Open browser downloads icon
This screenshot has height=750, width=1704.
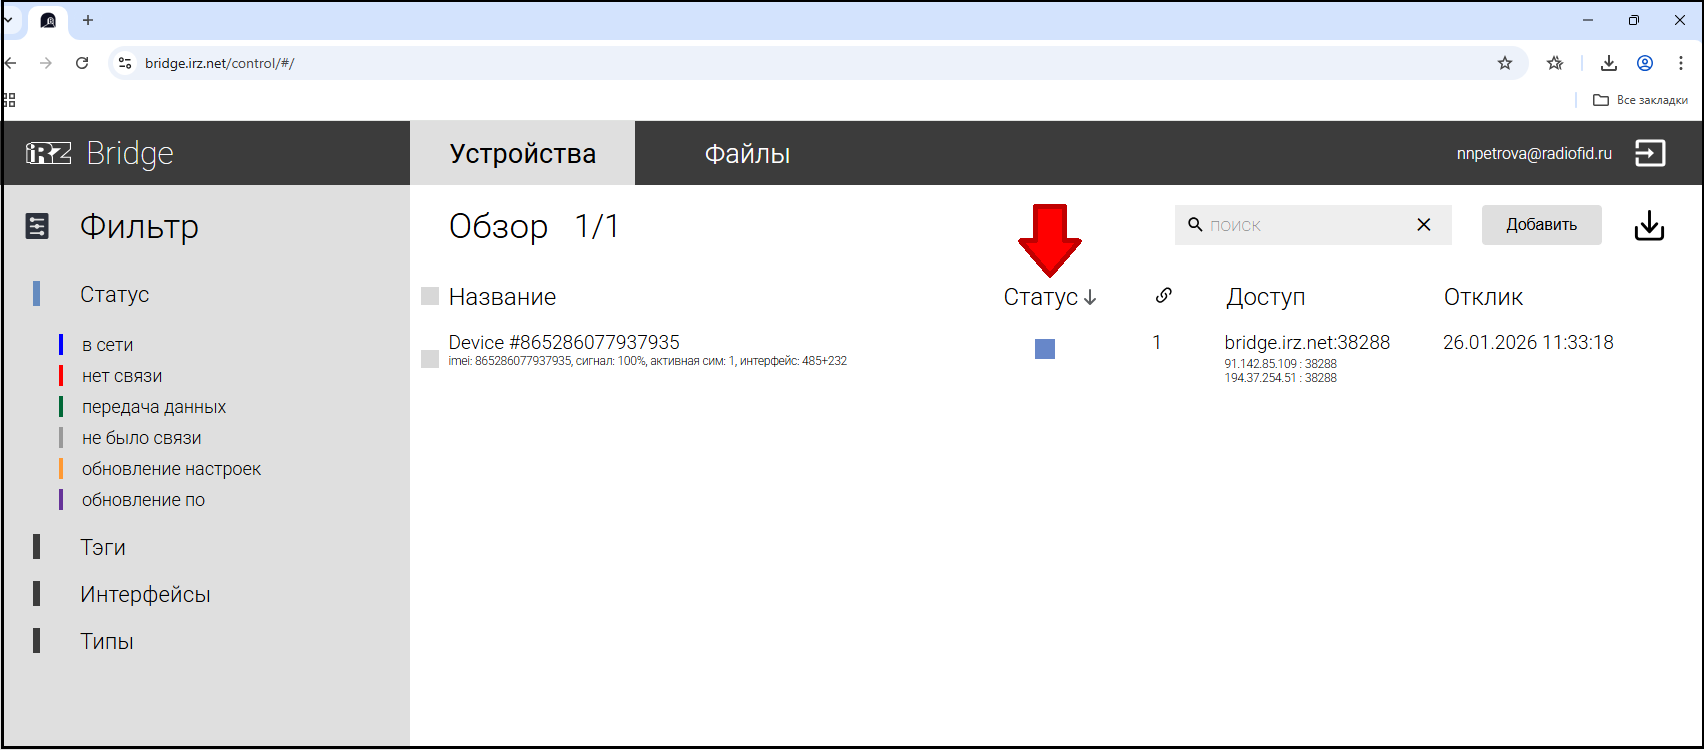tap(1608, 63)
